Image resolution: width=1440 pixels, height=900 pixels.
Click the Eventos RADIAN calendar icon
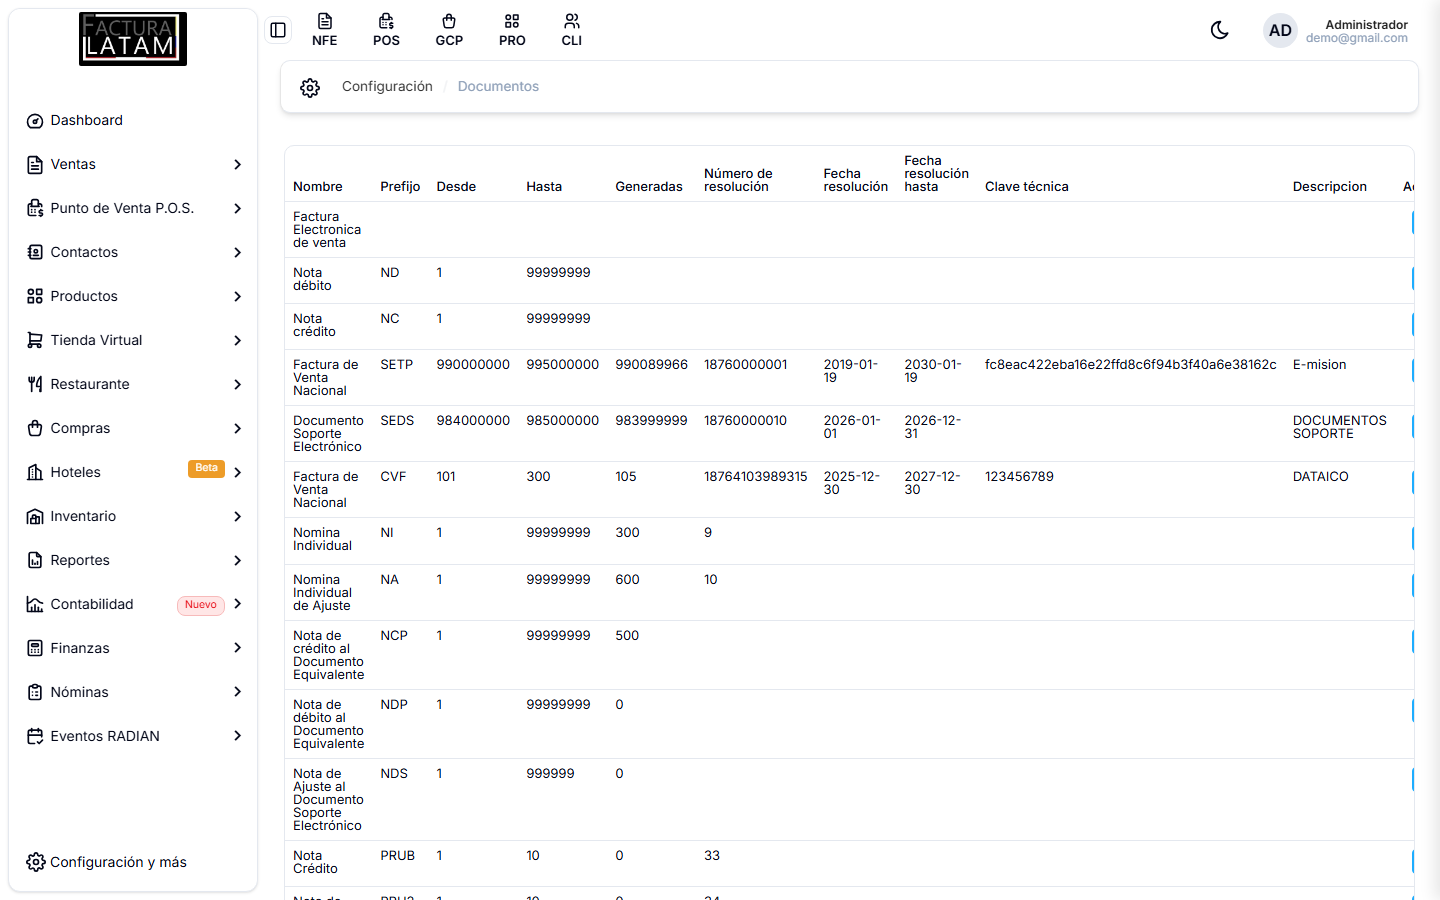[35, 737]
